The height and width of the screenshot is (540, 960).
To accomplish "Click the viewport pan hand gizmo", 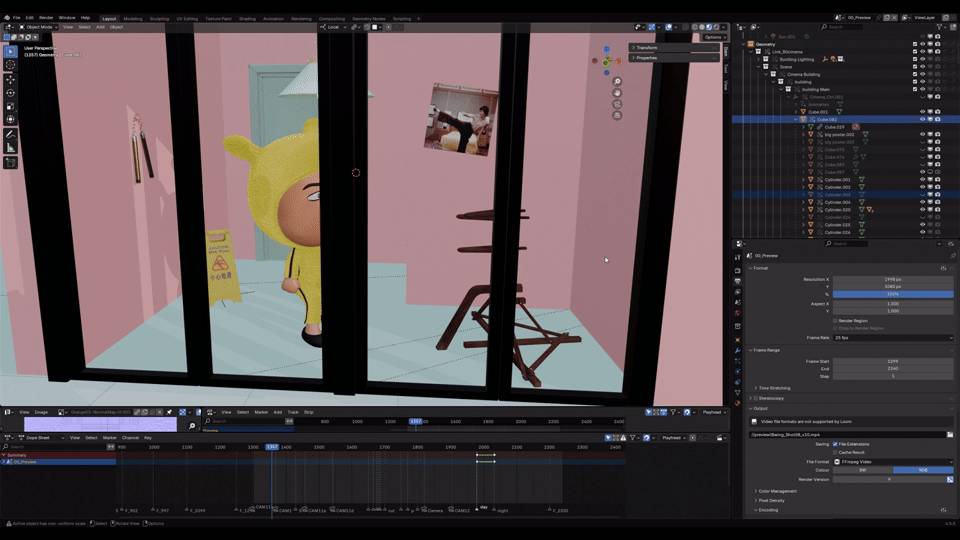I will pyautogui.click(x=617, y=93).
